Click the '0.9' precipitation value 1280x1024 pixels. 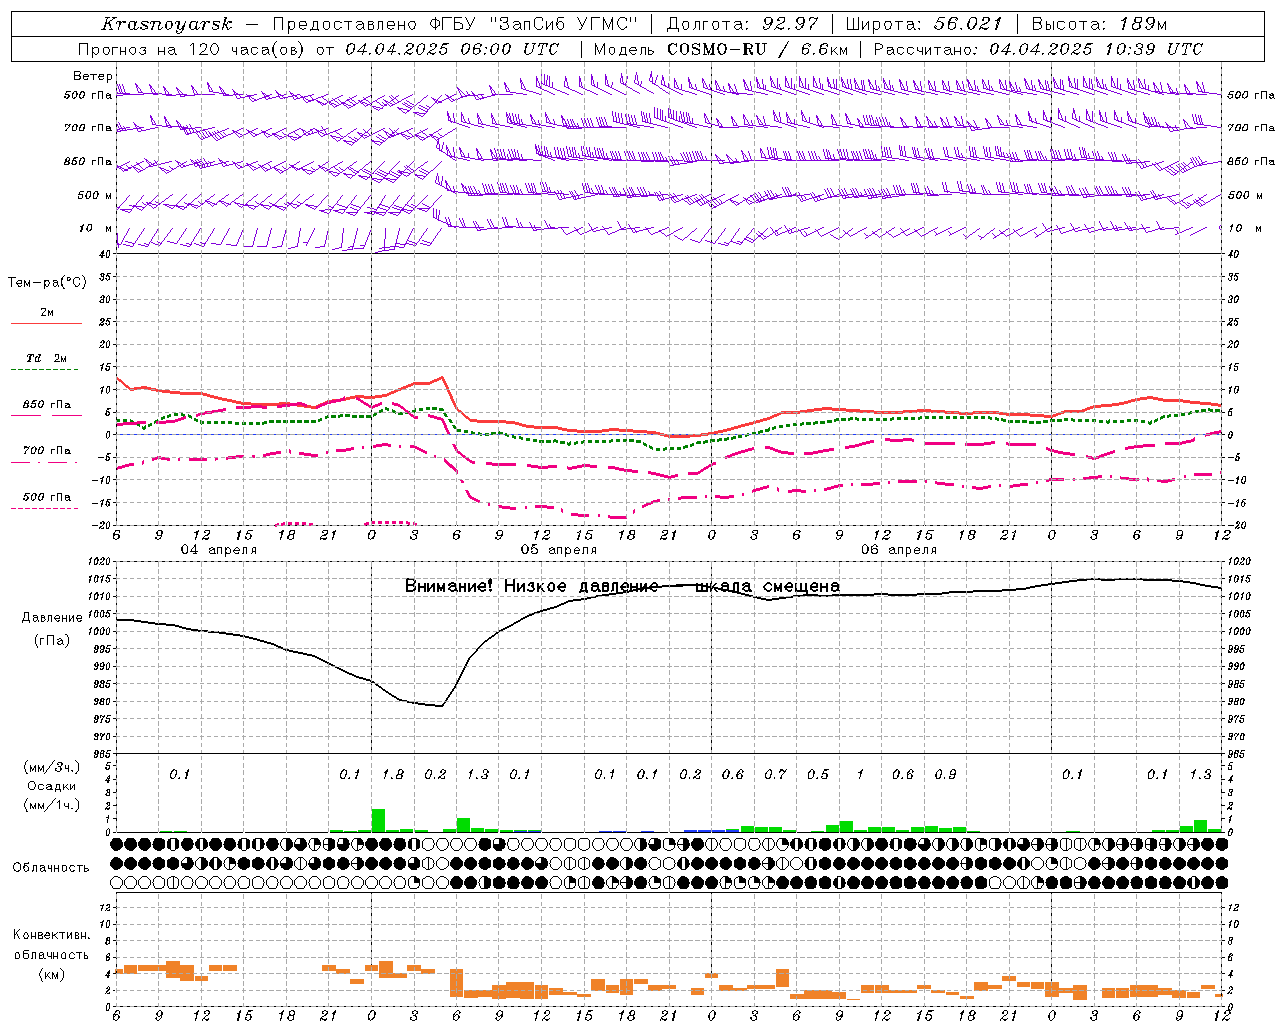(945, 774)
